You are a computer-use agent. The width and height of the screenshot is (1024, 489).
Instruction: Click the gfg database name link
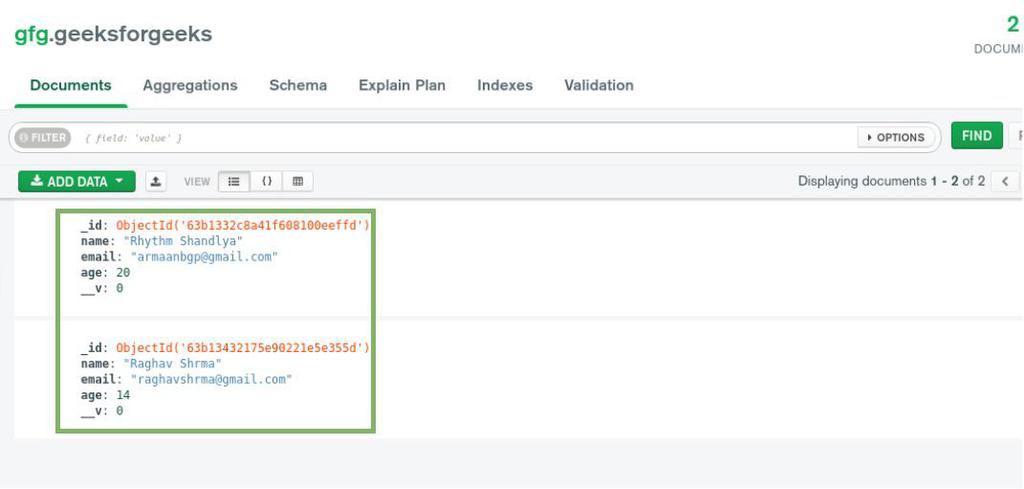[x=31, y=35]
